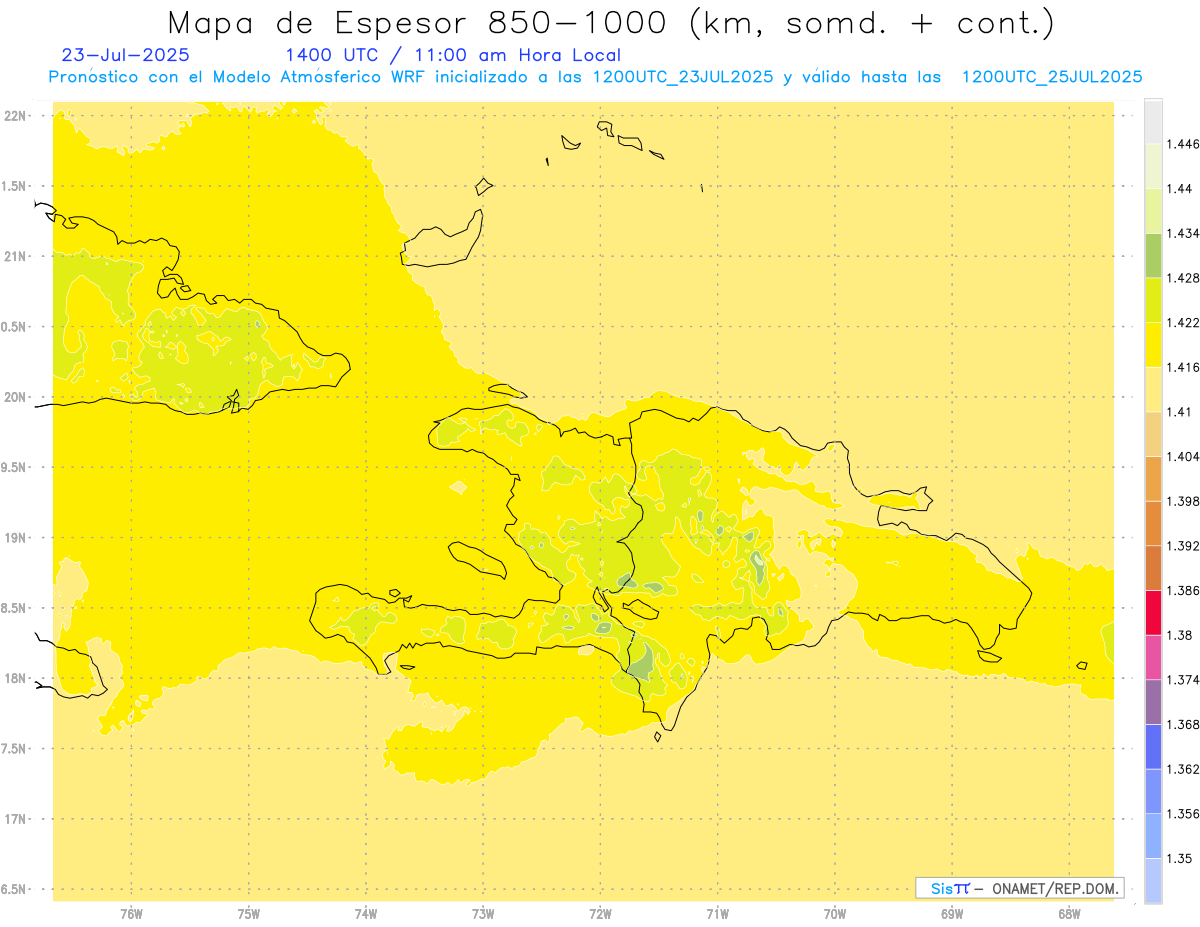Click the 18N latitude axis label
Image resolution: width=1200 pixels, height=927 pixels.
[15, 678]
